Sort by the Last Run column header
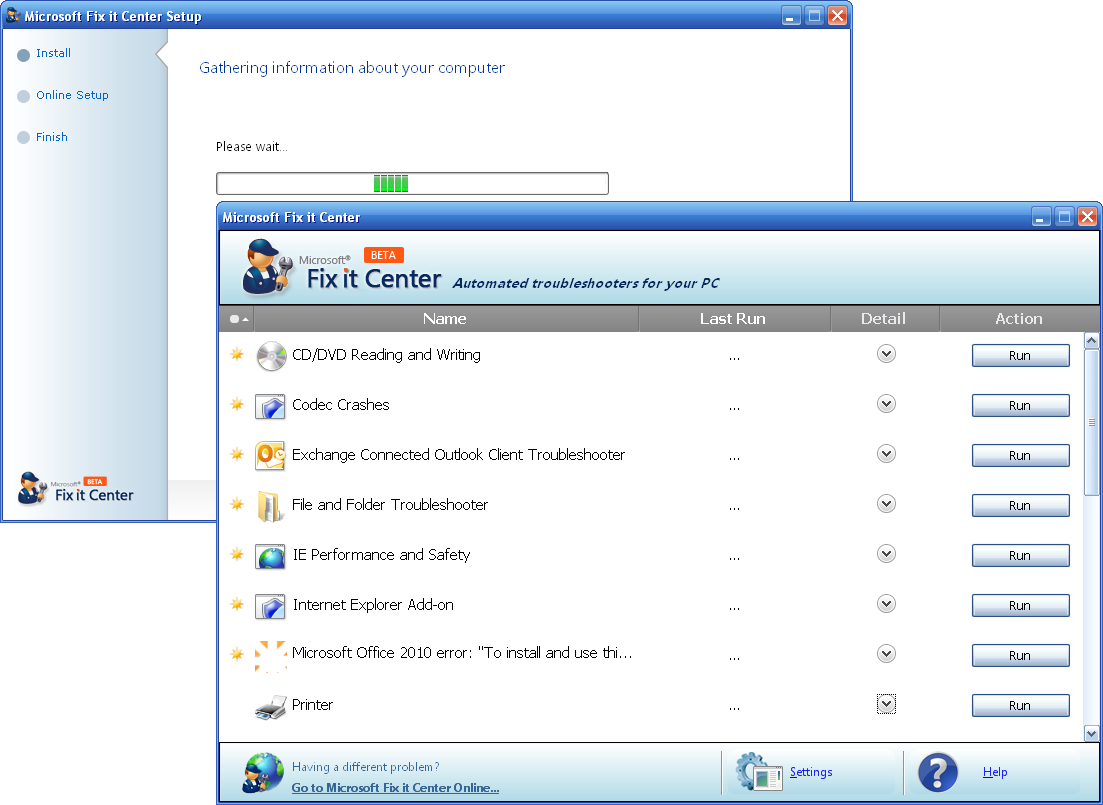 coord(734,319)
